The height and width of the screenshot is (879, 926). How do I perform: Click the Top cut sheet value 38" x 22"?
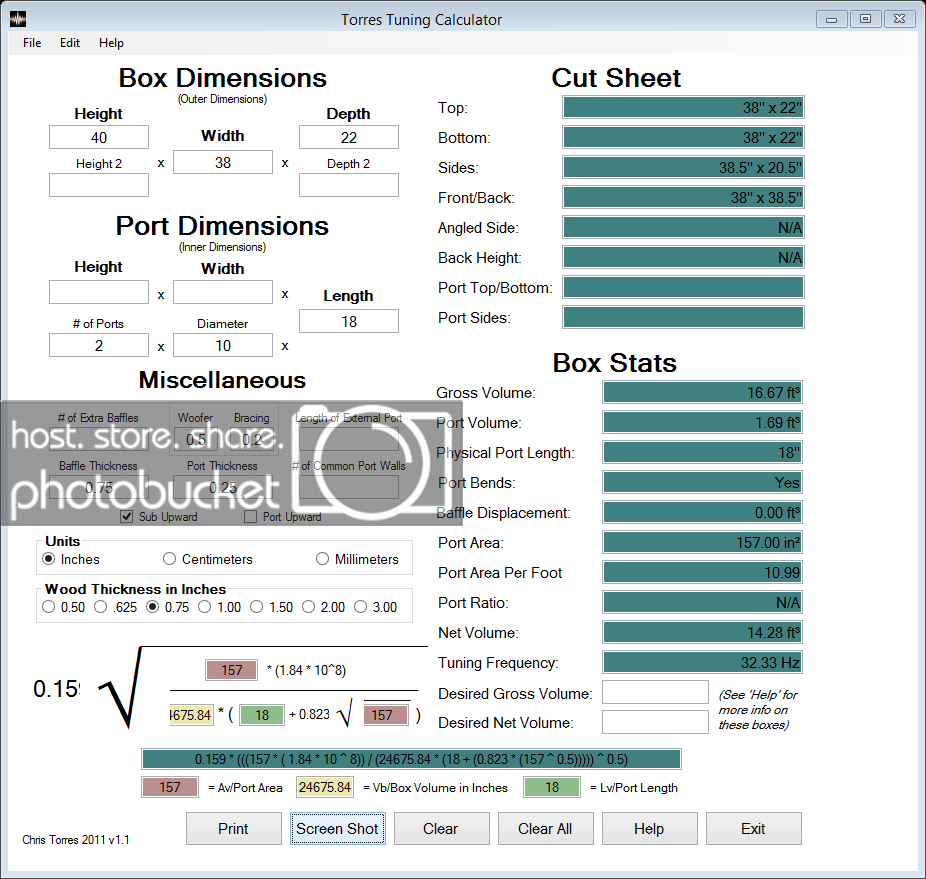[x=683, y=108]
